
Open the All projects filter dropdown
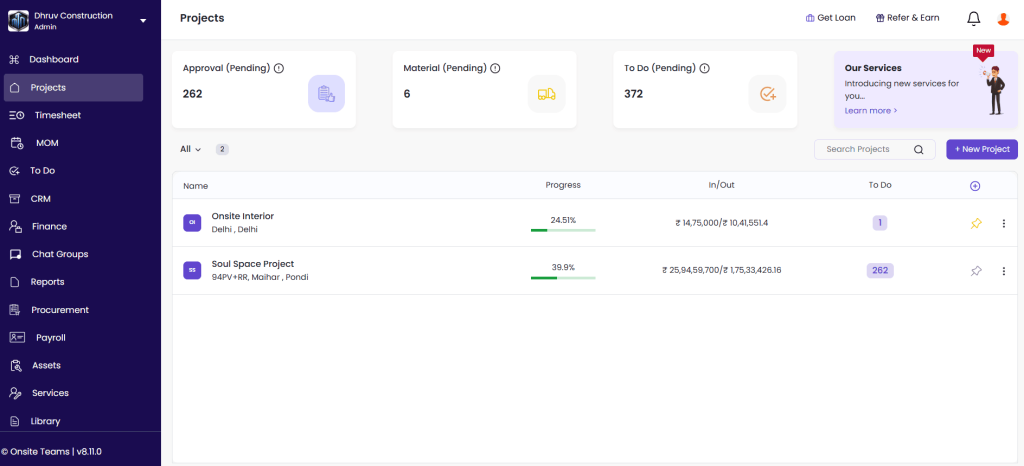click(190, 149)
